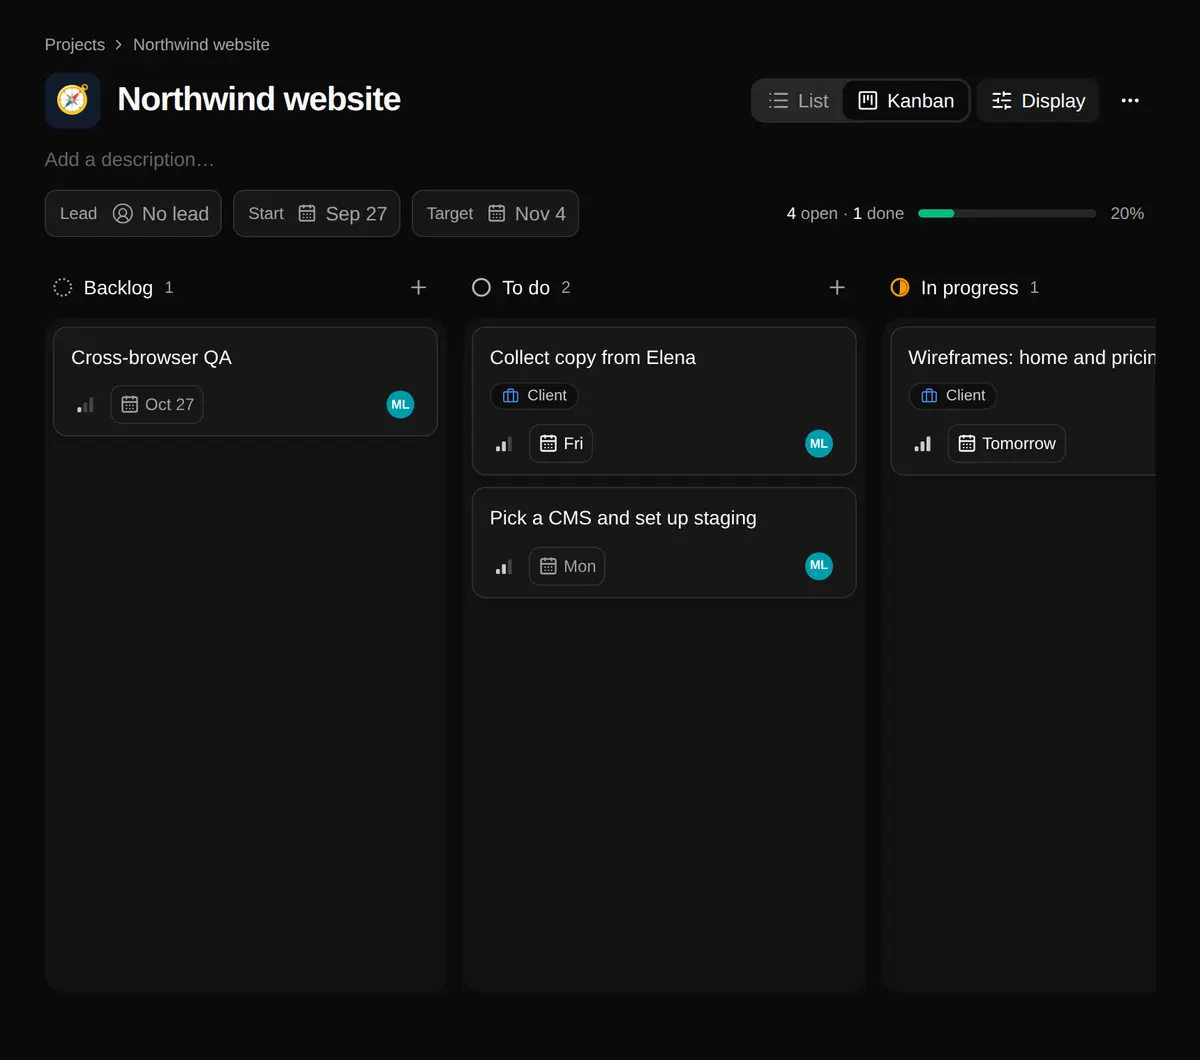Viewport: 1200px width, 1060px height.
Task: Click priority bars on Pick a CMS card
Action: point(504,566)
